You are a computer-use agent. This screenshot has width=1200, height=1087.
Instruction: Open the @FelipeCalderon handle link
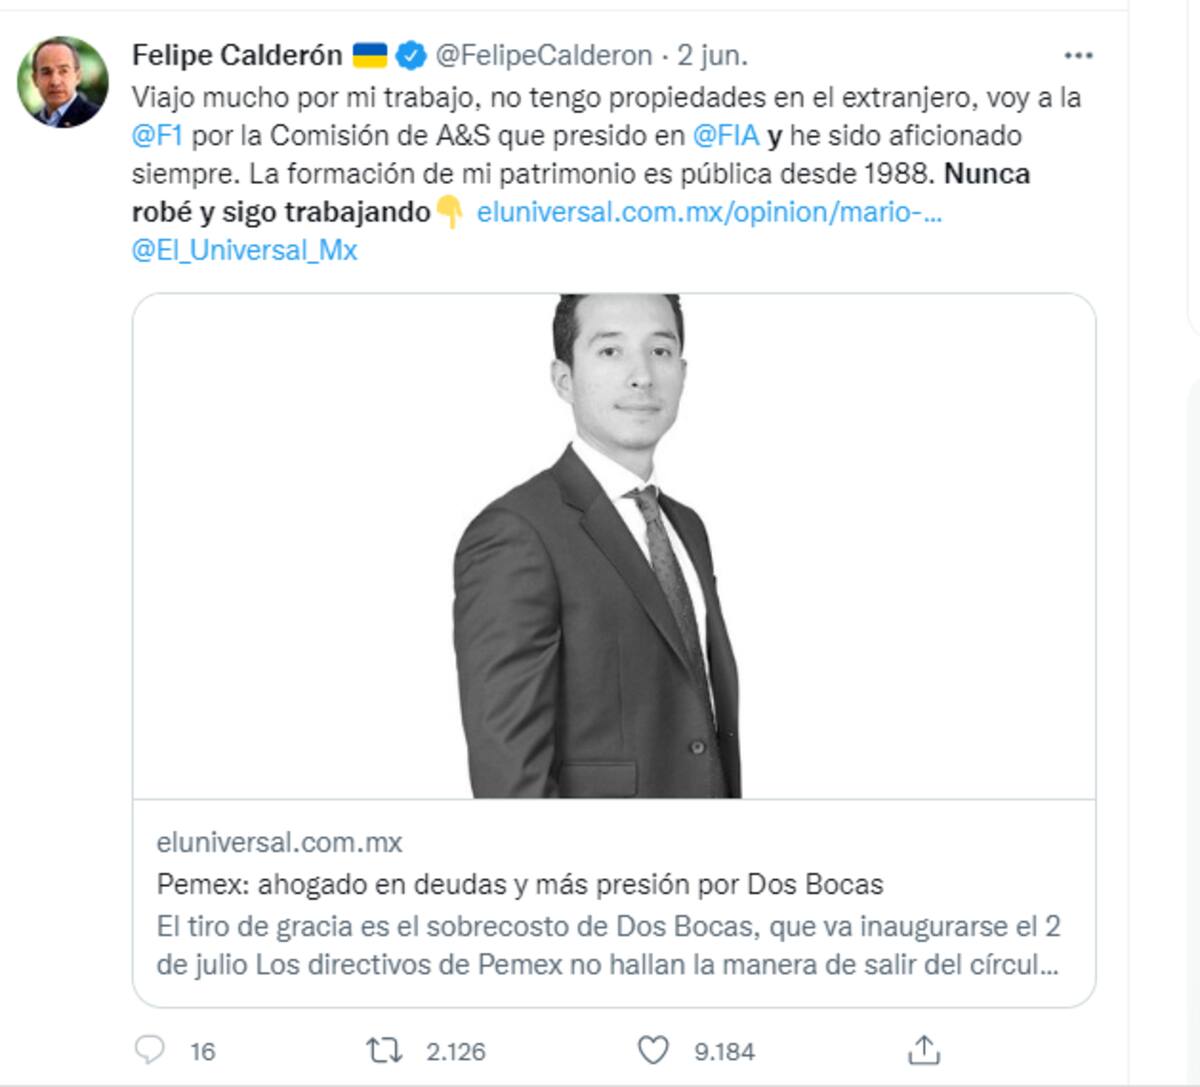tap(543, 55)
